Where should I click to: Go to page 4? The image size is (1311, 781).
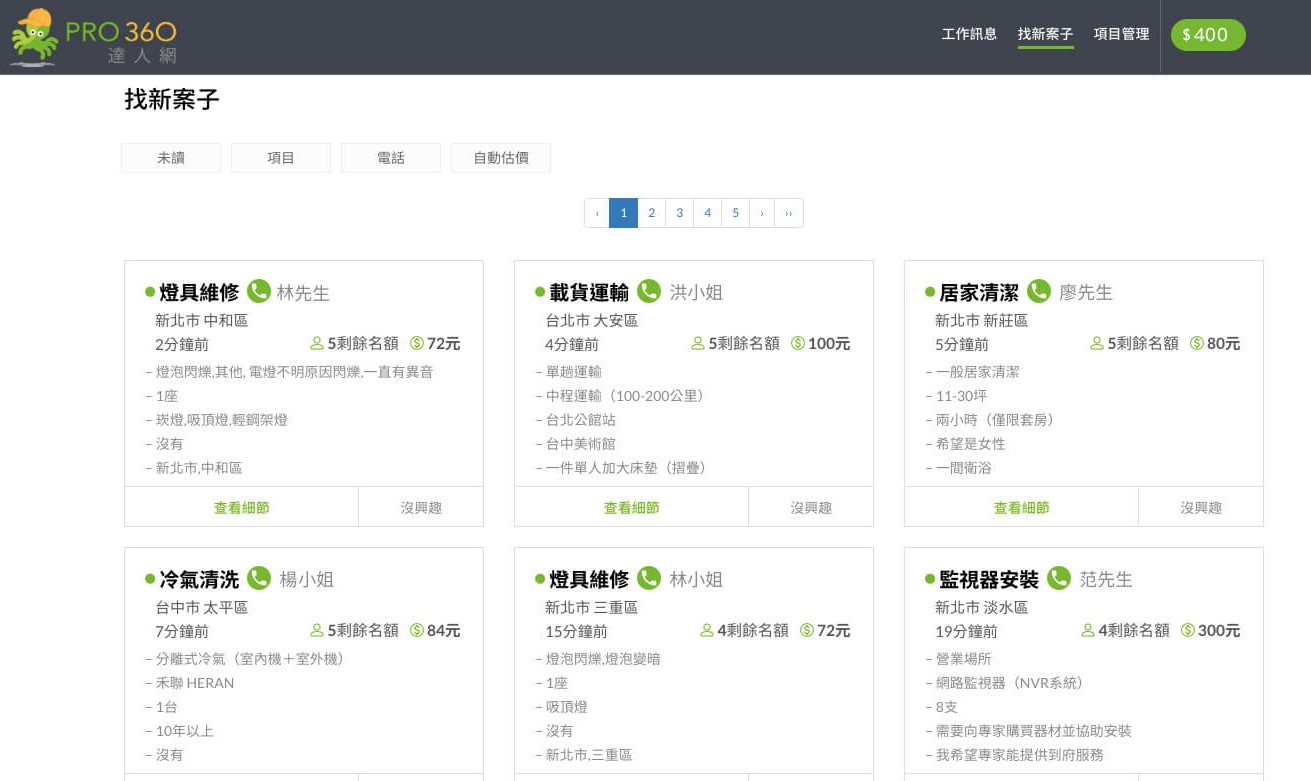[x=707, y=213]
